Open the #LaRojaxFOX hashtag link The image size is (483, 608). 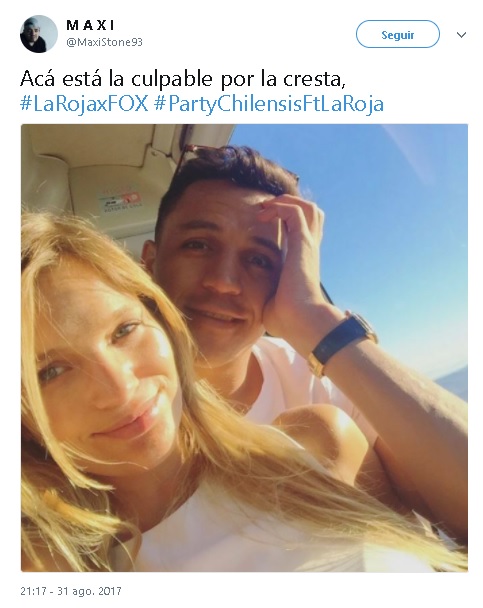pyautogui.click(x=84, y=104)
